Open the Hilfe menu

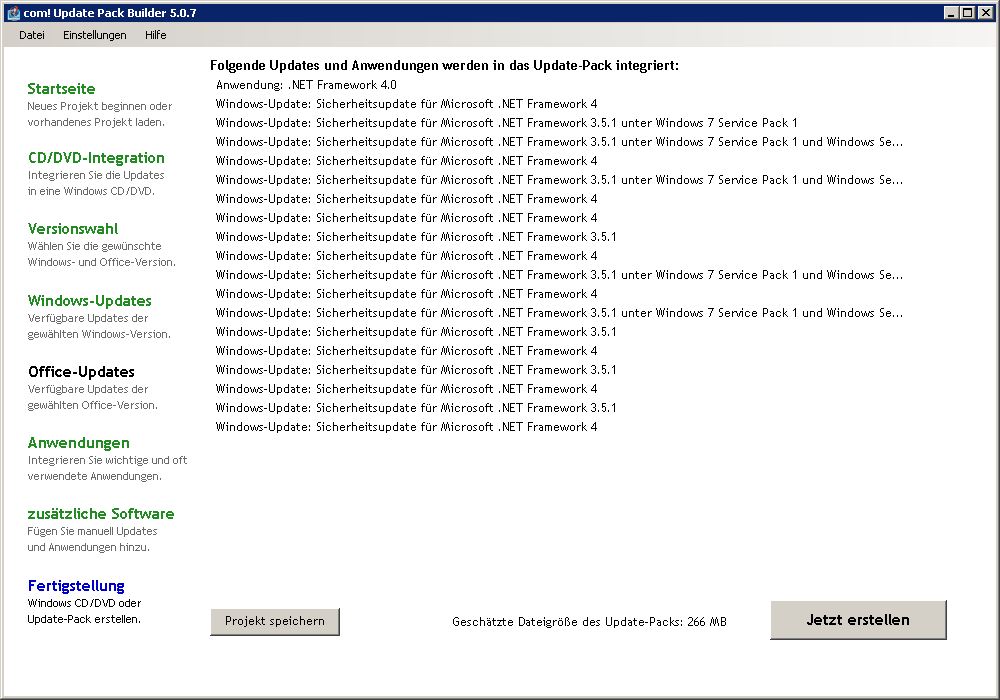coord(156,35)
